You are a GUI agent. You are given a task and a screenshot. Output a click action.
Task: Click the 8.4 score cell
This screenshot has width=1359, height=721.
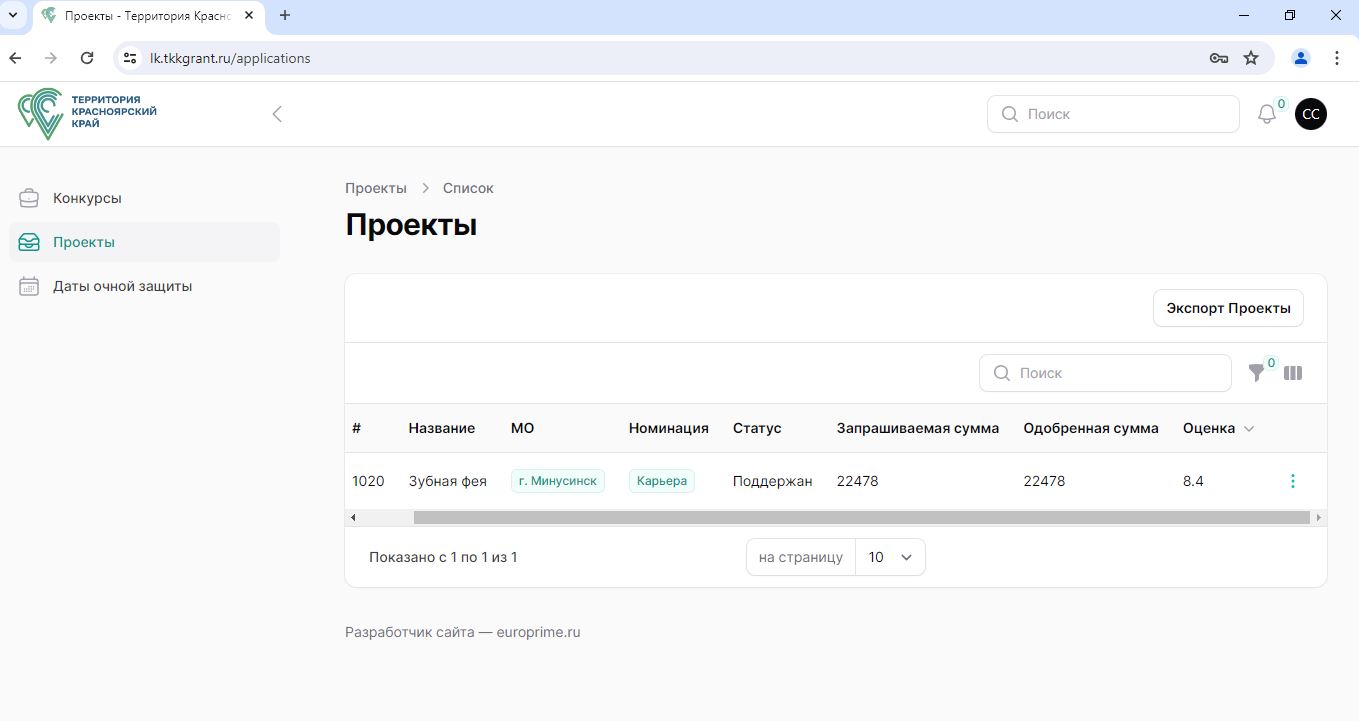point(1193,481)
